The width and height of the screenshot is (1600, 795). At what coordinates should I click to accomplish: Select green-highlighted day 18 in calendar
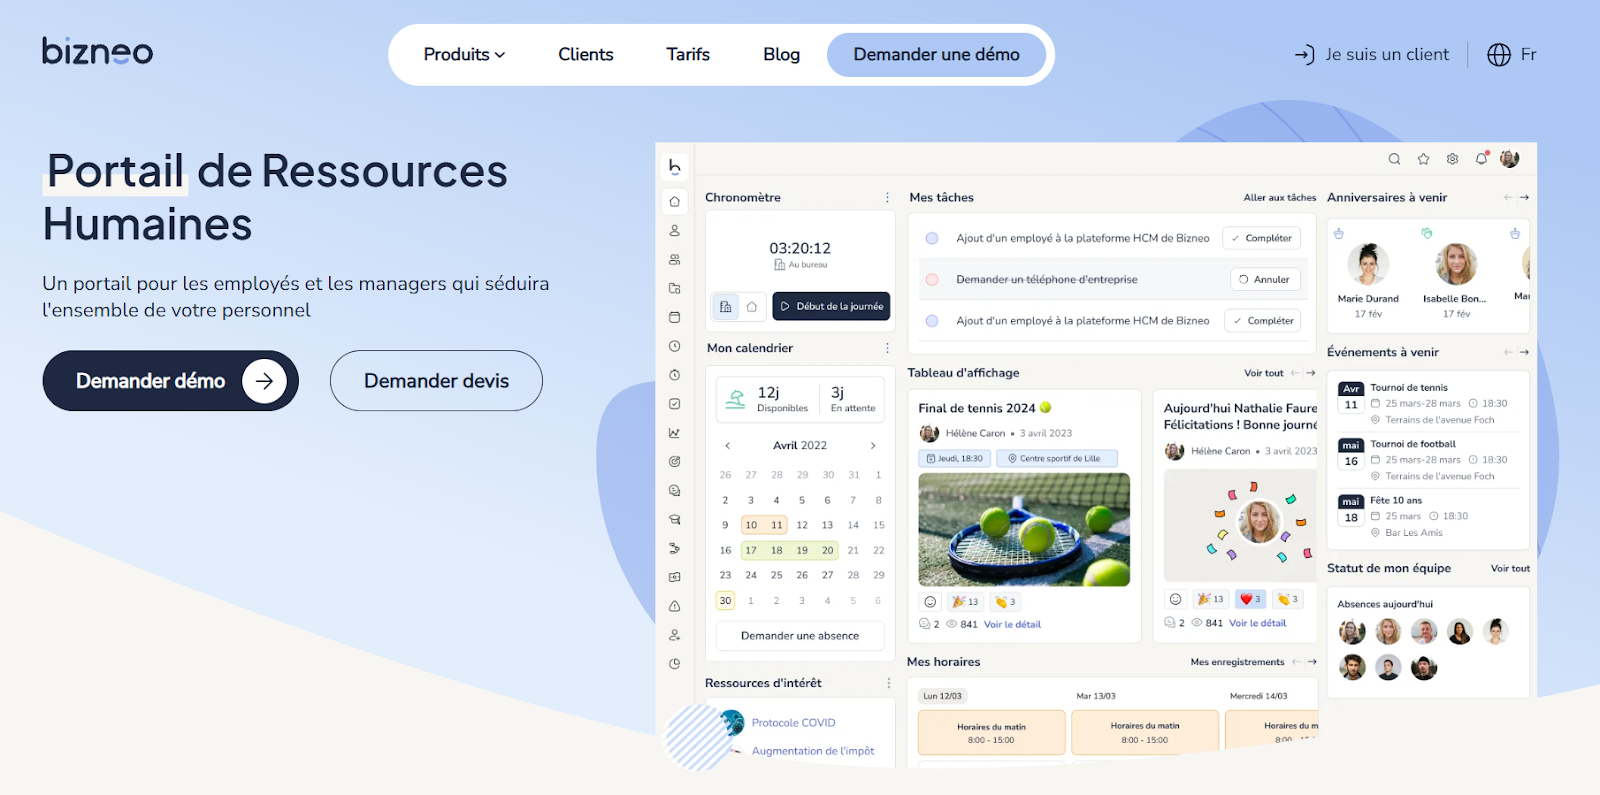click(x=777, y=550)
